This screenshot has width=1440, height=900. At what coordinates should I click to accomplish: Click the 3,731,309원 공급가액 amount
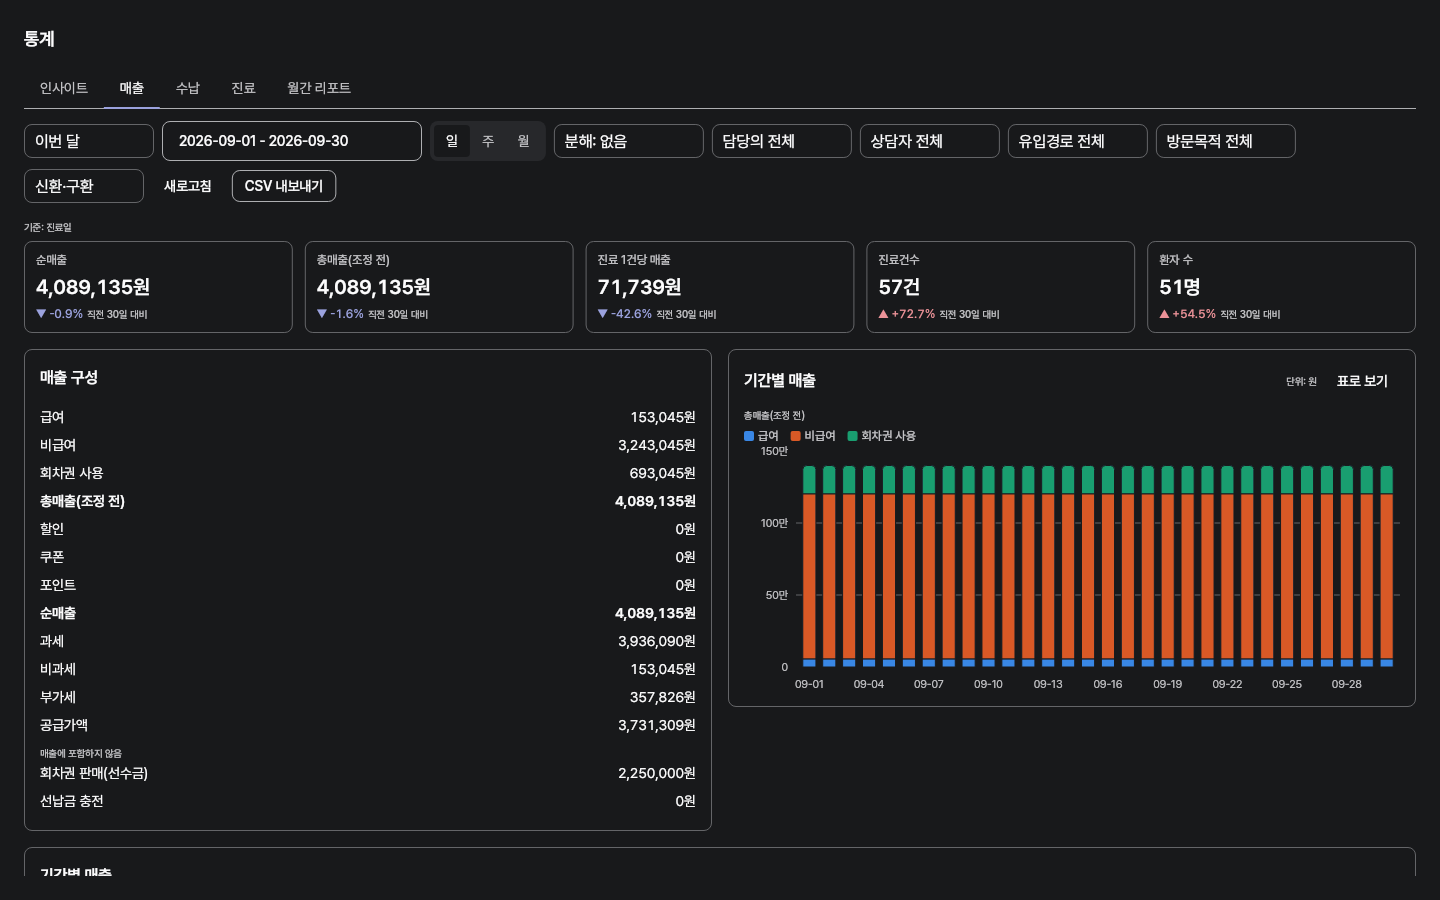[657, 725]
